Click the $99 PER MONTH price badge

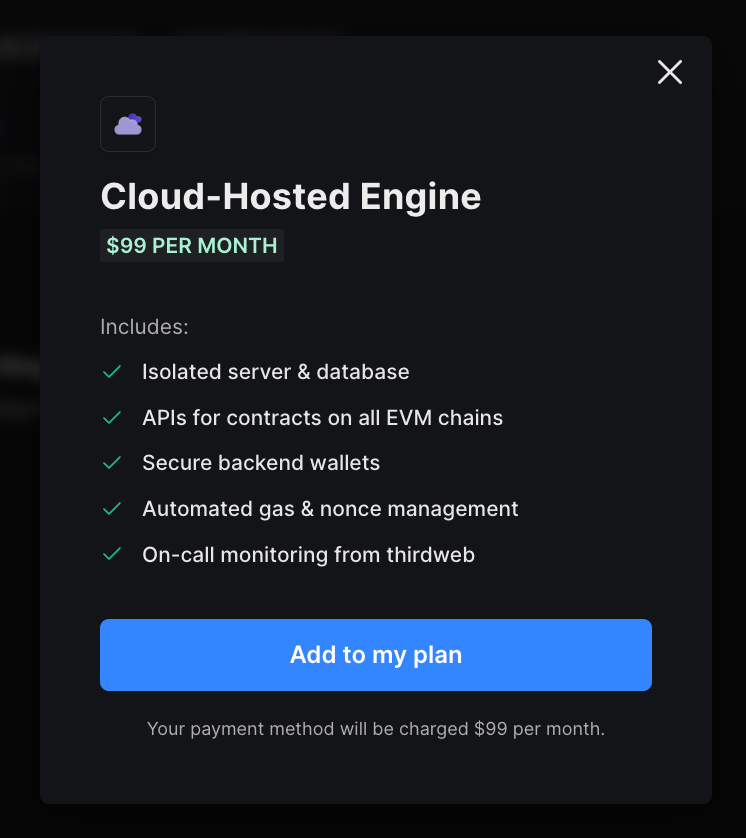click(192, 245)
